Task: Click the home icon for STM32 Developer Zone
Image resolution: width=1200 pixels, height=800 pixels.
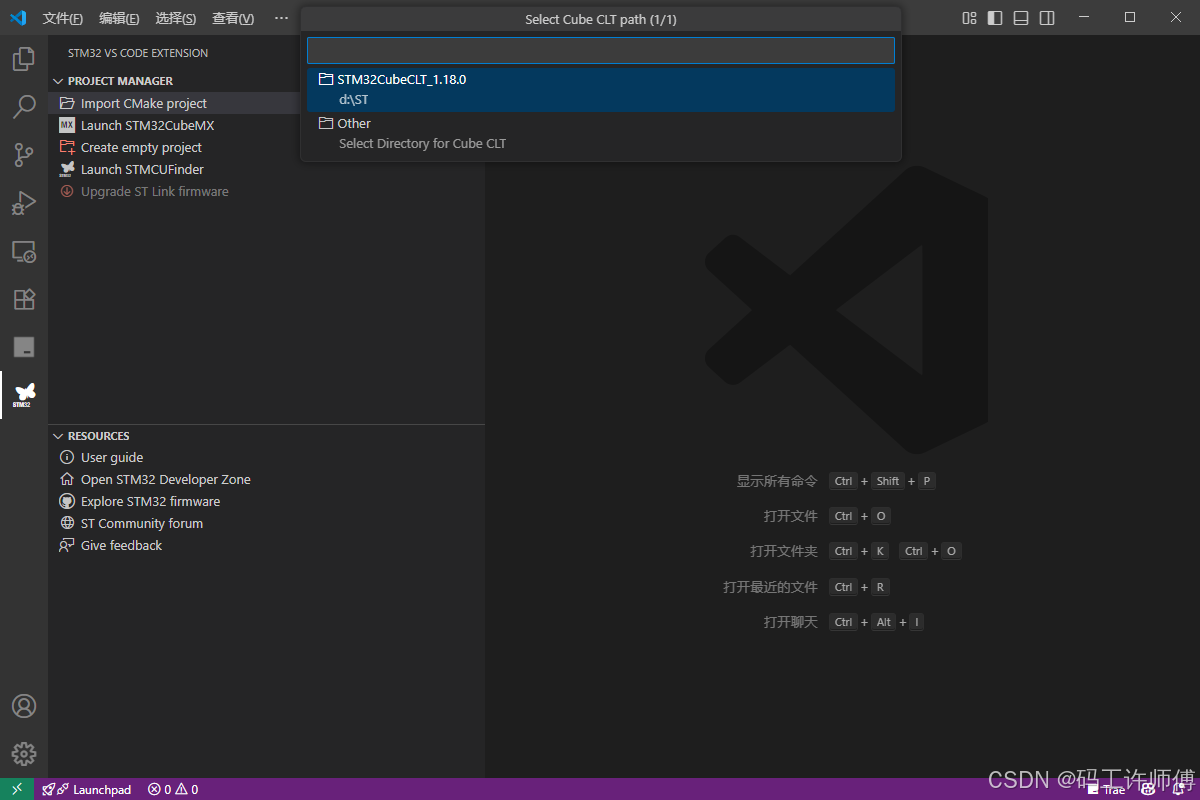Action: click(x=67, y=479)
